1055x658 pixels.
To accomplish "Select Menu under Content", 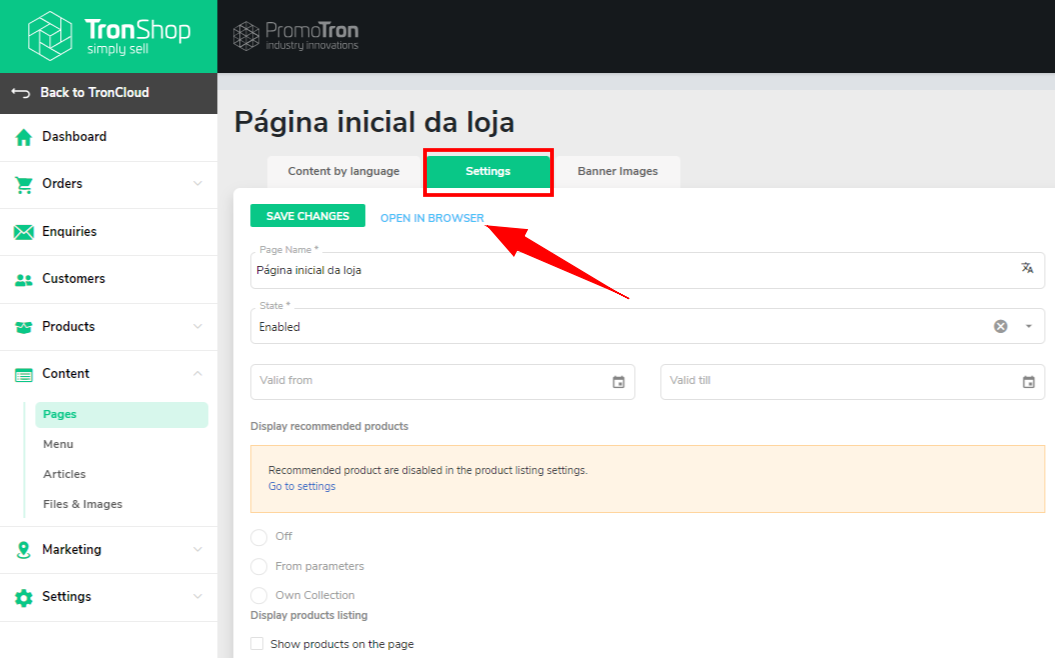I will (x=58, y=444).
